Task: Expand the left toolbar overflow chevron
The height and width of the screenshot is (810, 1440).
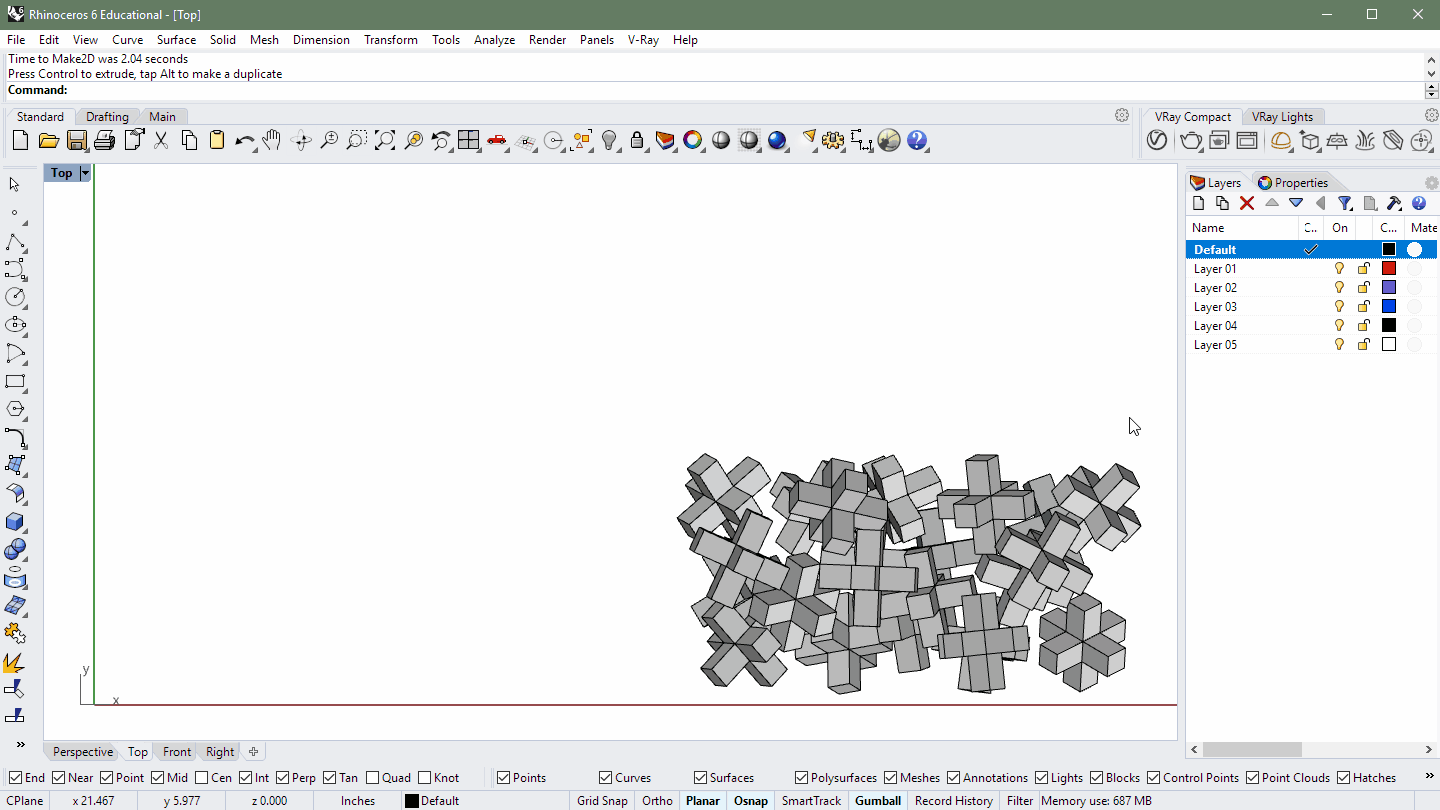Action: click(20, 744)
